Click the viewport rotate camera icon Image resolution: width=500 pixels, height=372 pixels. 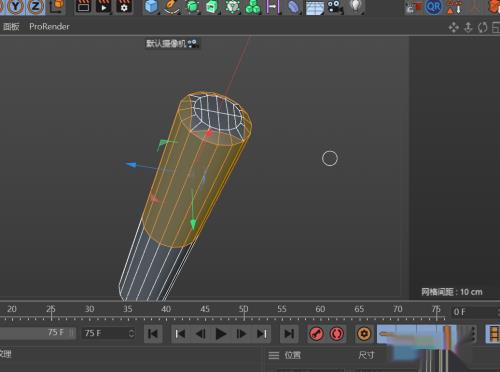pos(482,27)
